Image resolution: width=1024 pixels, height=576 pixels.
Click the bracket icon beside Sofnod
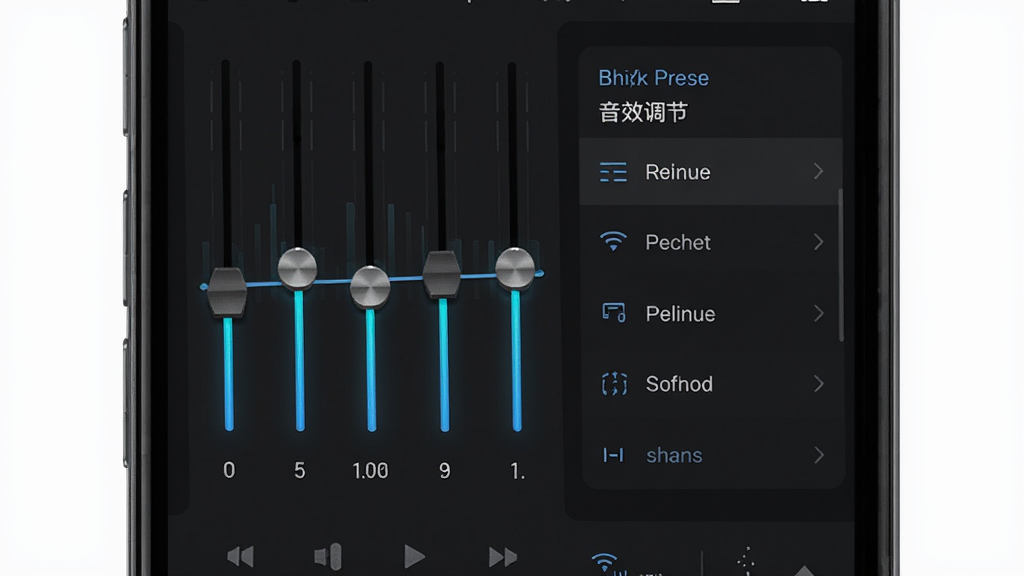tap(614, 384)
